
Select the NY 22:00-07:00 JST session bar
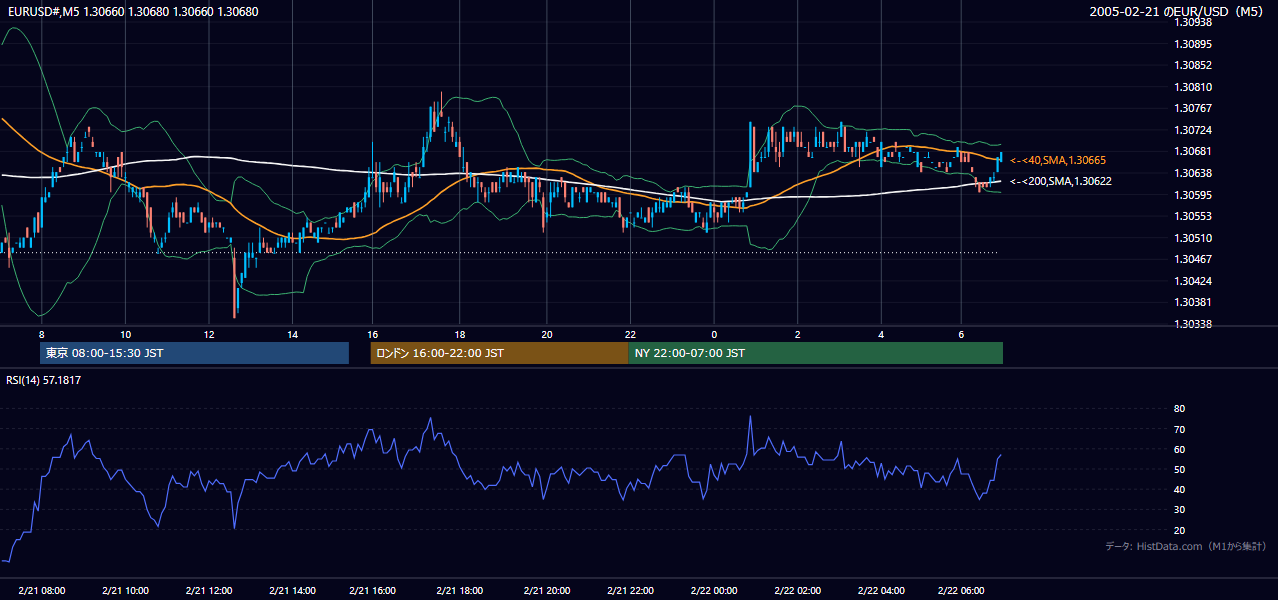coord(815,353)
